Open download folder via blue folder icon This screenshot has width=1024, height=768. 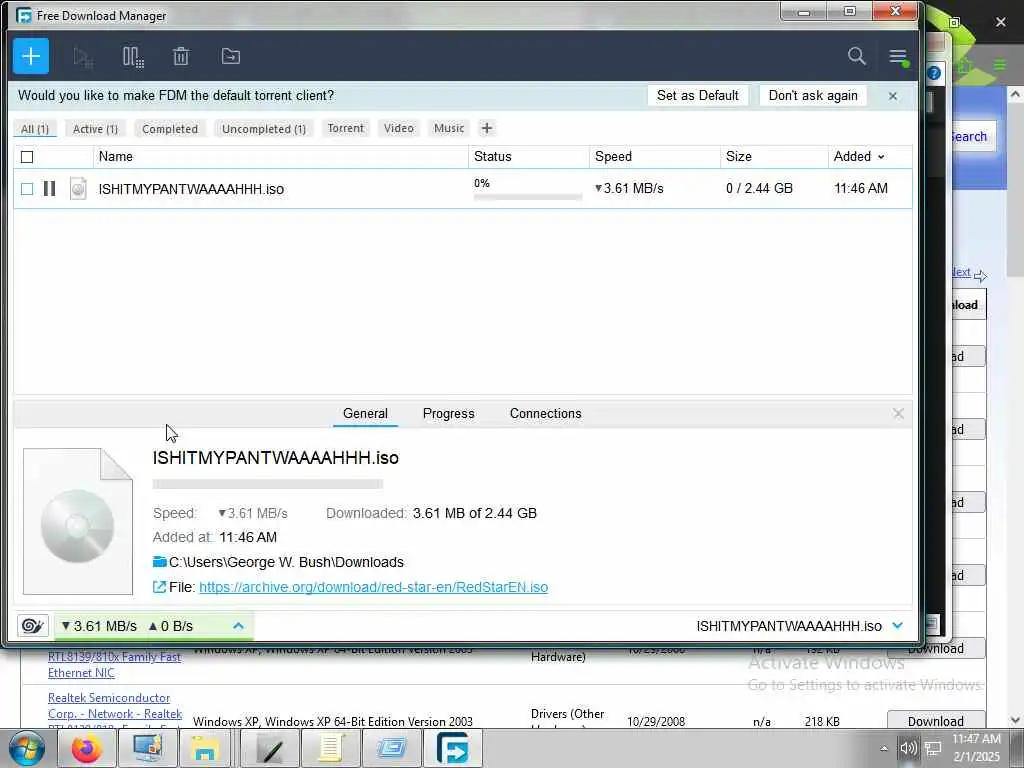[x=159, y=562]
